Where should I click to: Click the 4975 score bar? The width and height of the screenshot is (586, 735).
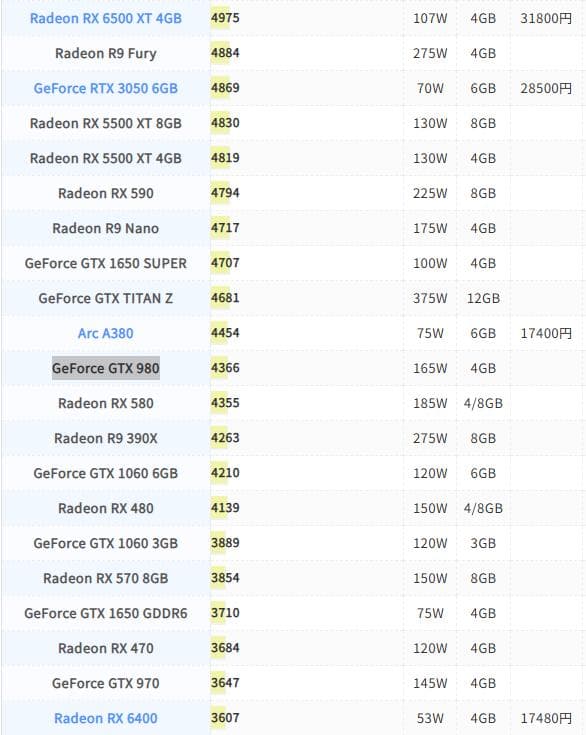[225, 18]
